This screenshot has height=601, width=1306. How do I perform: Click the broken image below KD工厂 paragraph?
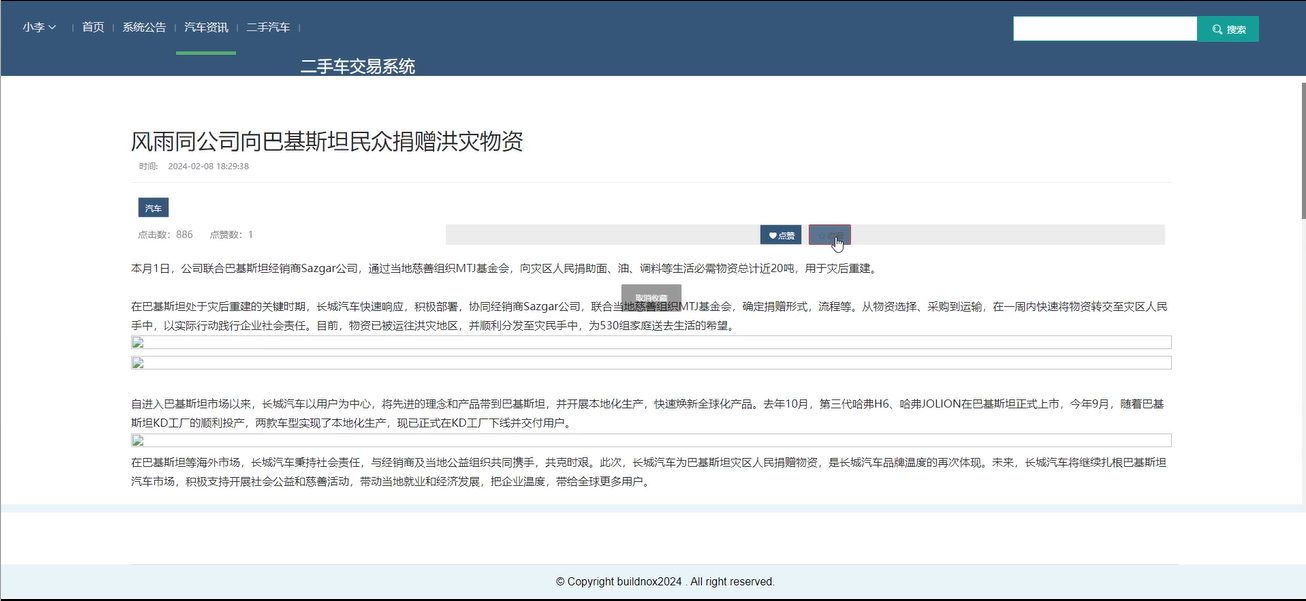651,440
